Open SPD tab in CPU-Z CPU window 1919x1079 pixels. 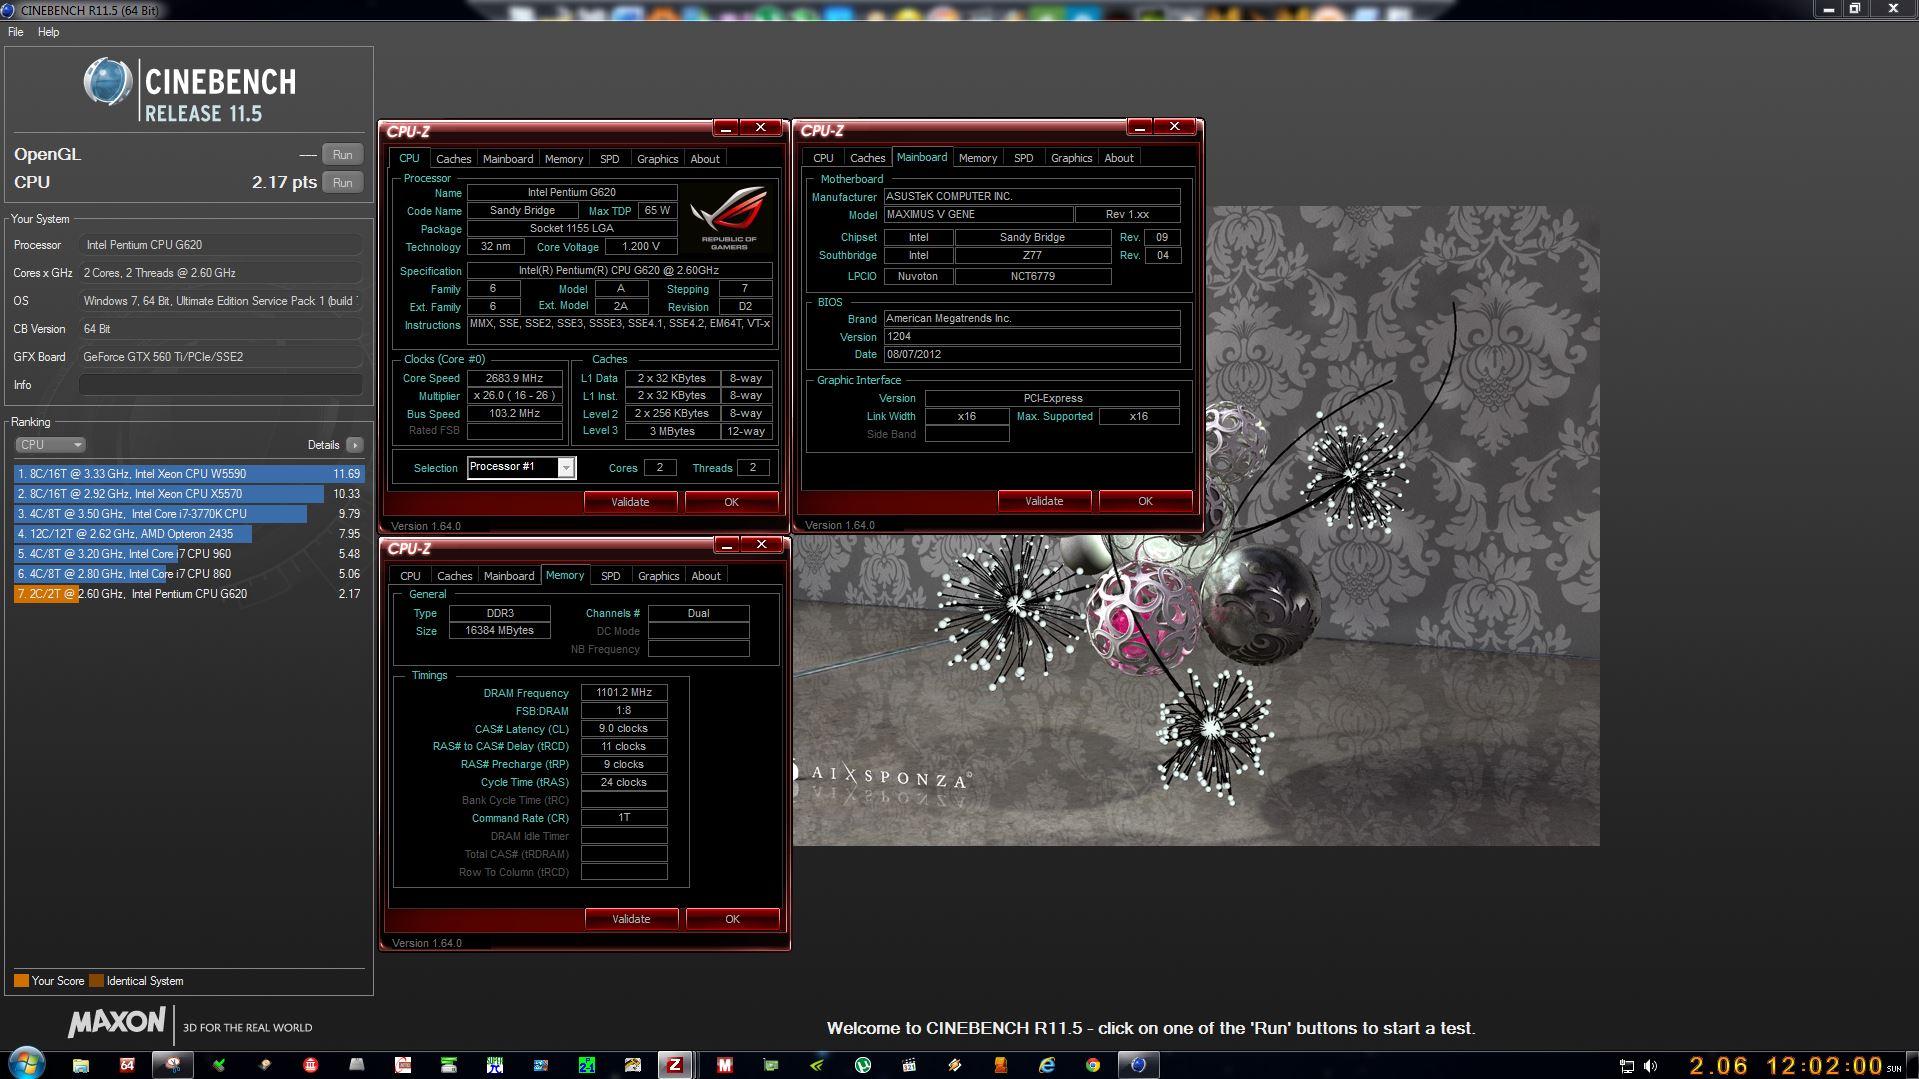(x=609, y=159)
